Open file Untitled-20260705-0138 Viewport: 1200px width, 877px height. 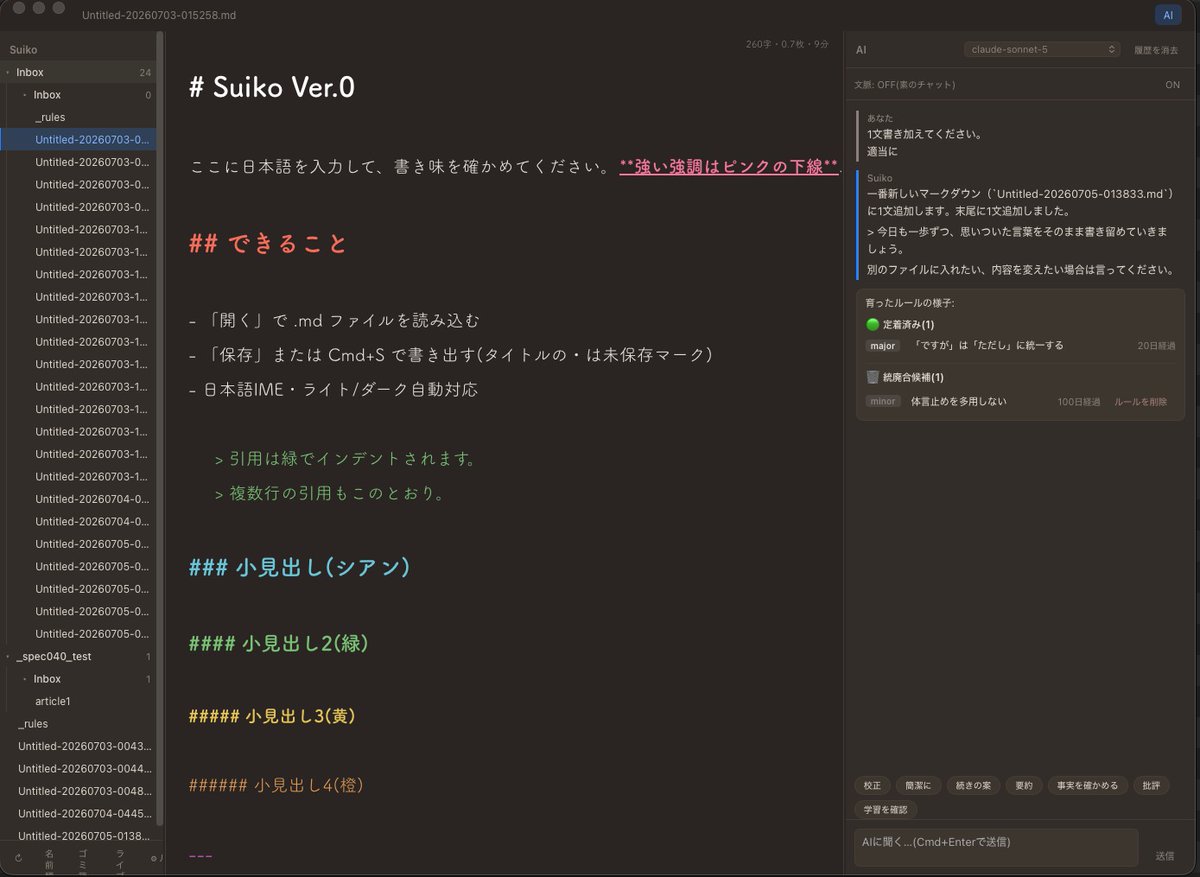pyautogui.click(x=84, y=836)
